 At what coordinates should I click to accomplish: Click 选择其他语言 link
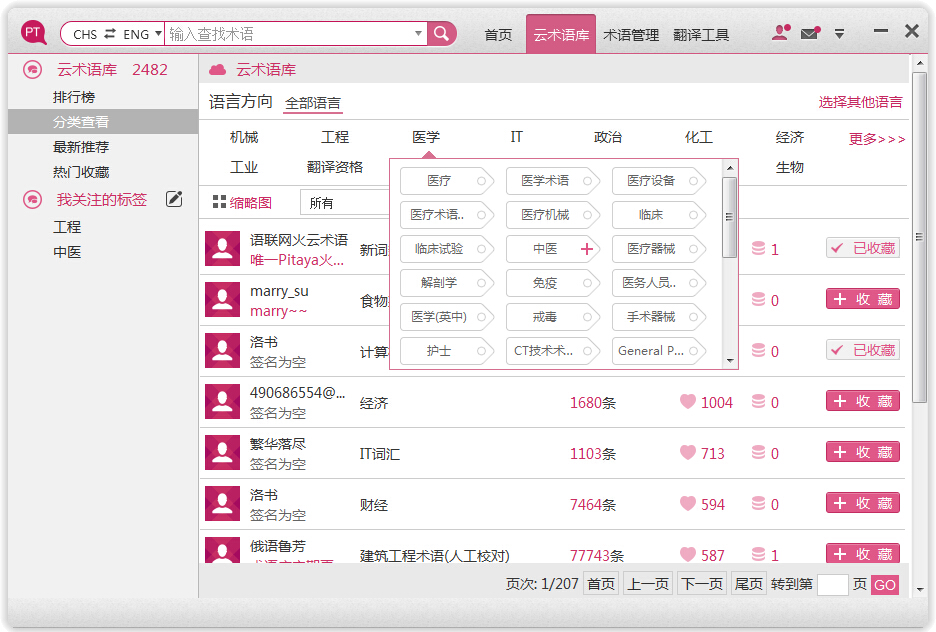[860, 102]
